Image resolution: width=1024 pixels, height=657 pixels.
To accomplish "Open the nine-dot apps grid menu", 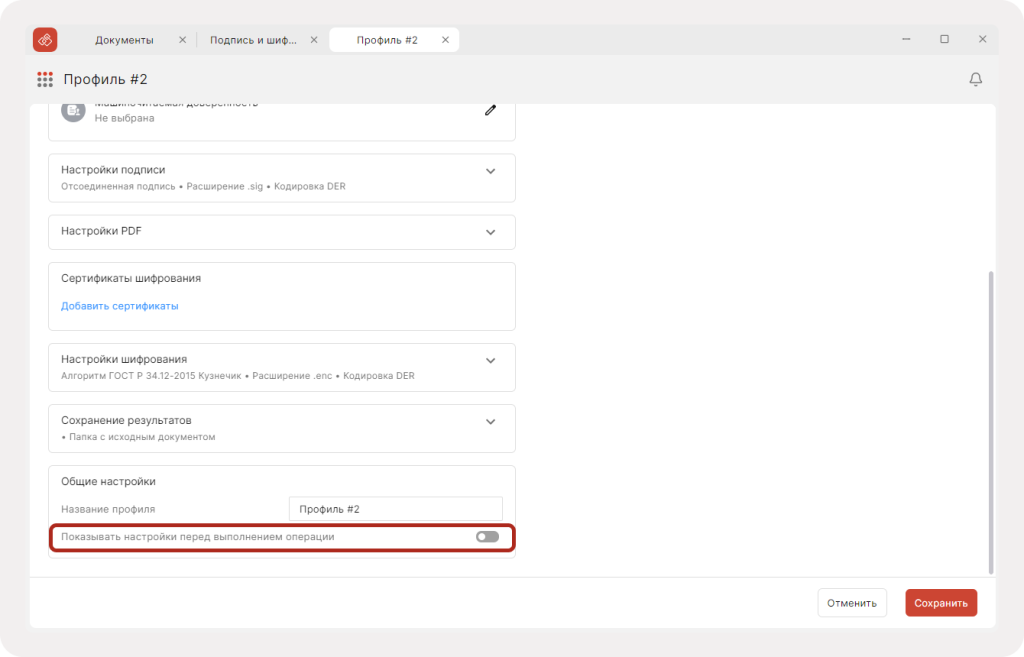I will [x=45, y=80].
